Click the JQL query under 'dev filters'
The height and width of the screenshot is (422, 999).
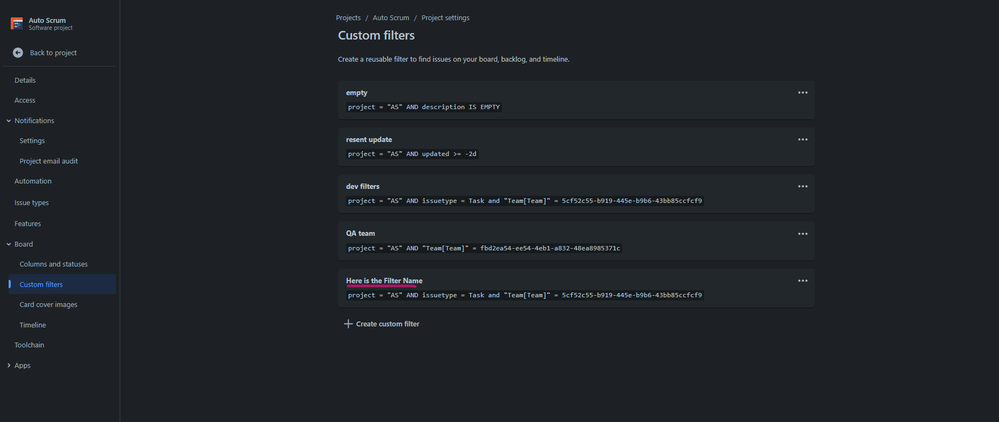[525, 201]
